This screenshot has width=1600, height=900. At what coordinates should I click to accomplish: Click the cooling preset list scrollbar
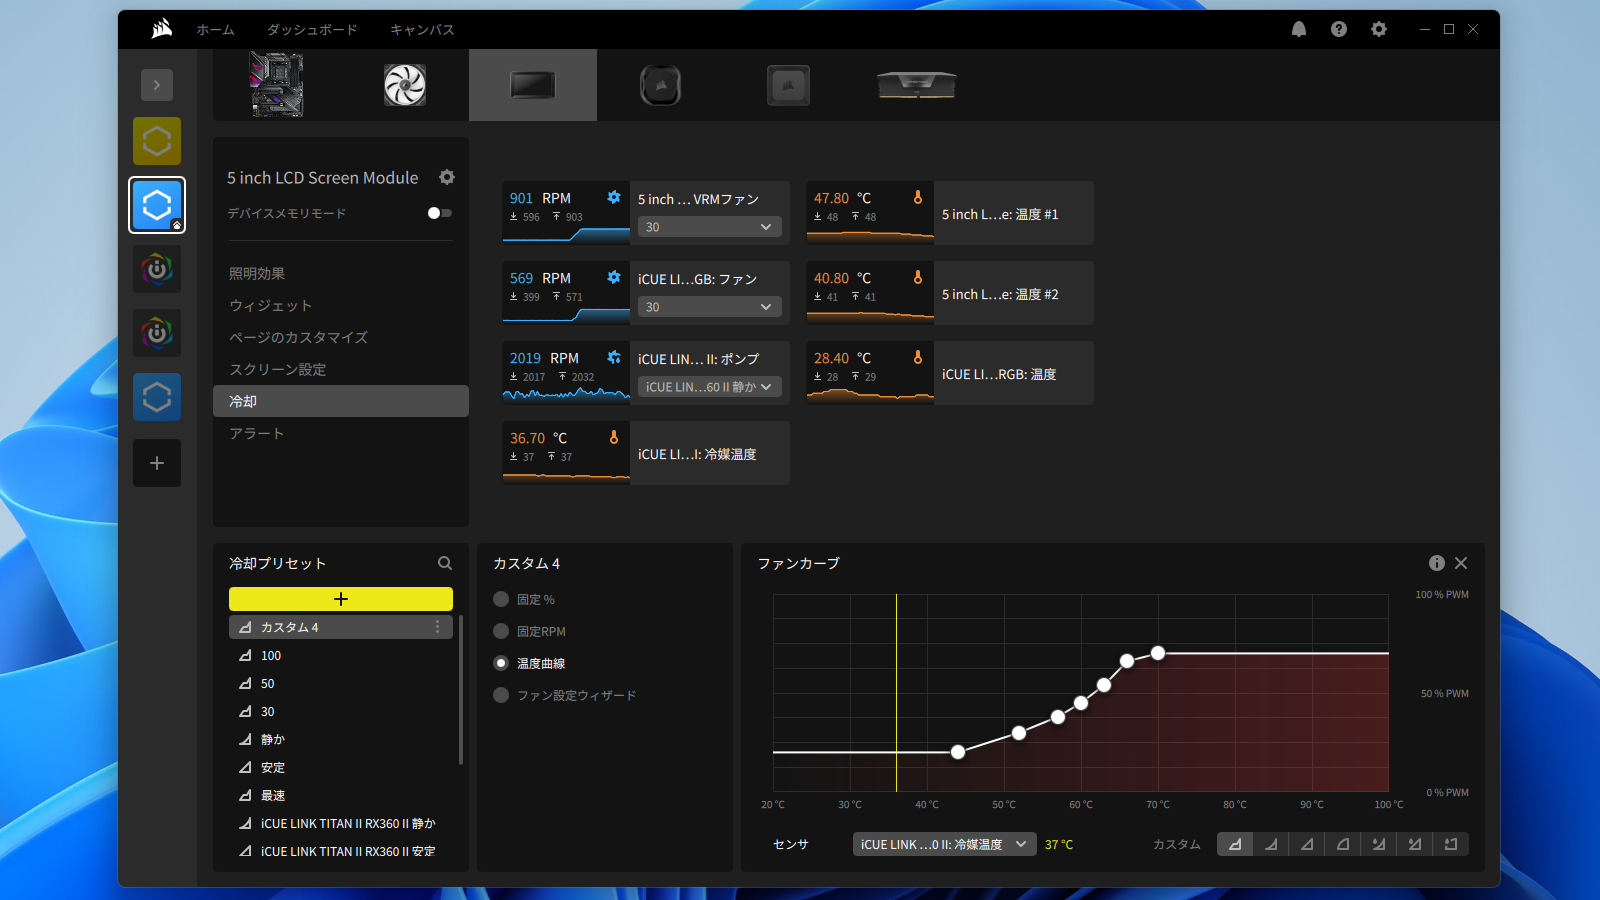point(460,690)
